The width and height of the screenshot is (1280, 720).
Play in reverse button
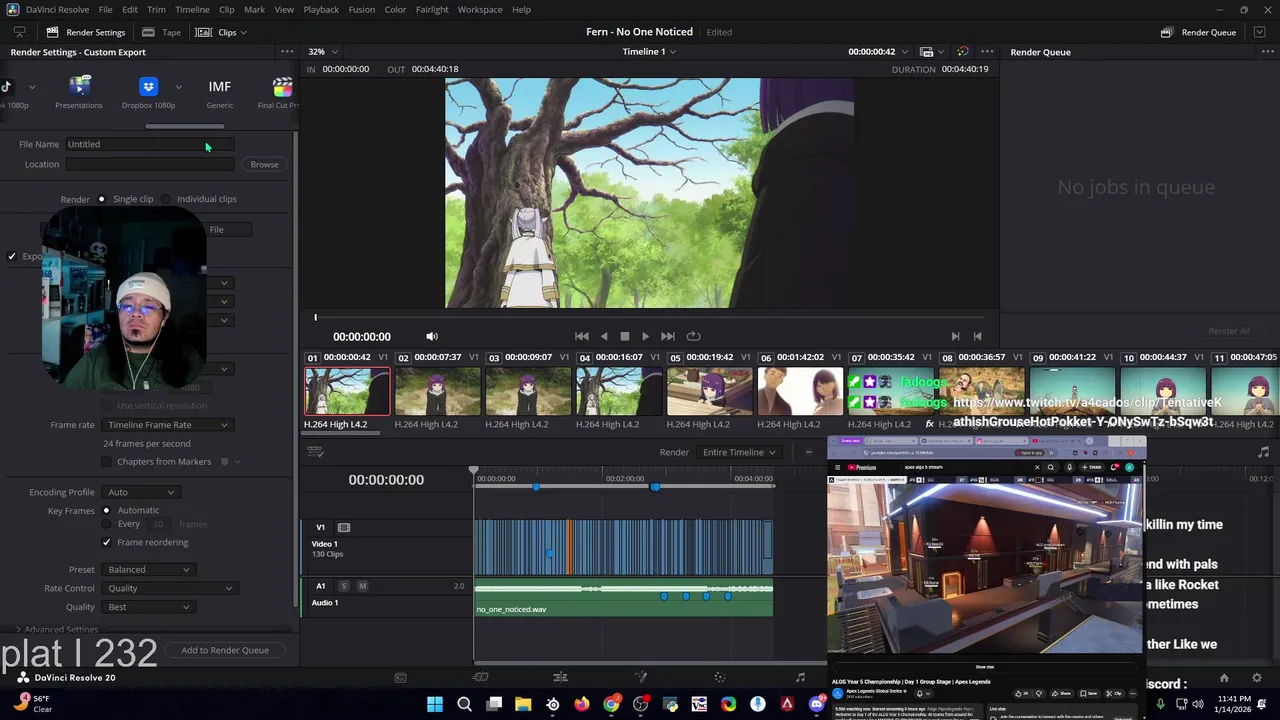[604, 337]
